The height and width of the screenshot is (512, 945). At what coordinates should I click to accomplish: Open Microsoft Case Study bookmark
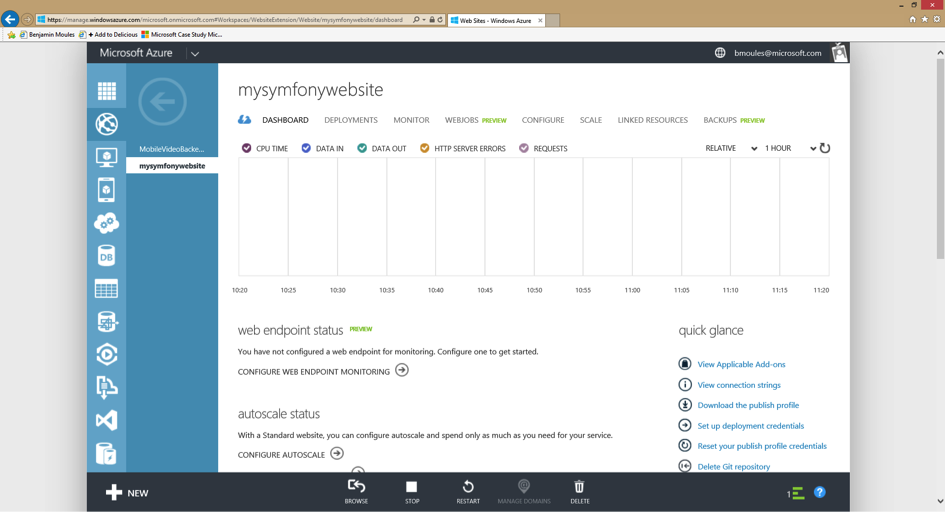[x=181, y=35]
